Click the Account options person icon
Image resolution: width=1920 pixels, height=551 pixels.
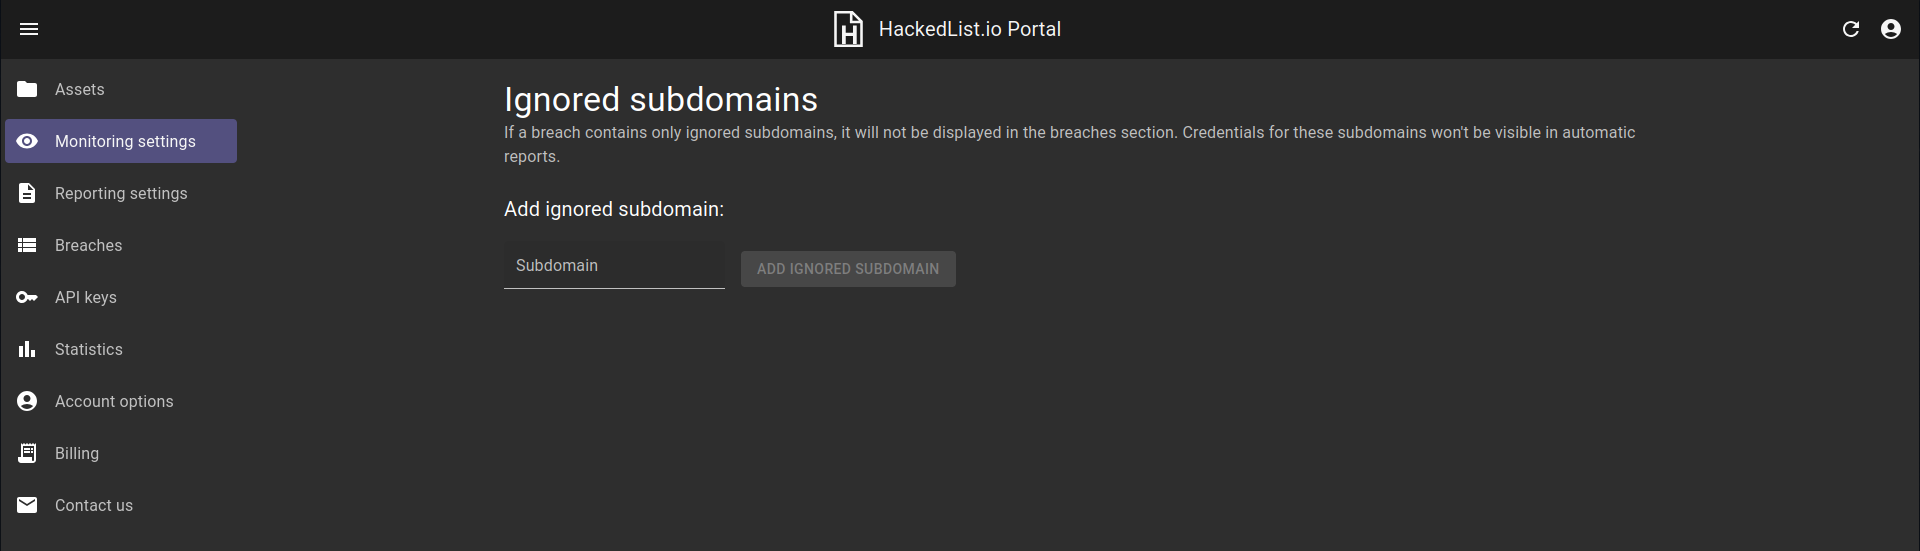pos(27,401)
